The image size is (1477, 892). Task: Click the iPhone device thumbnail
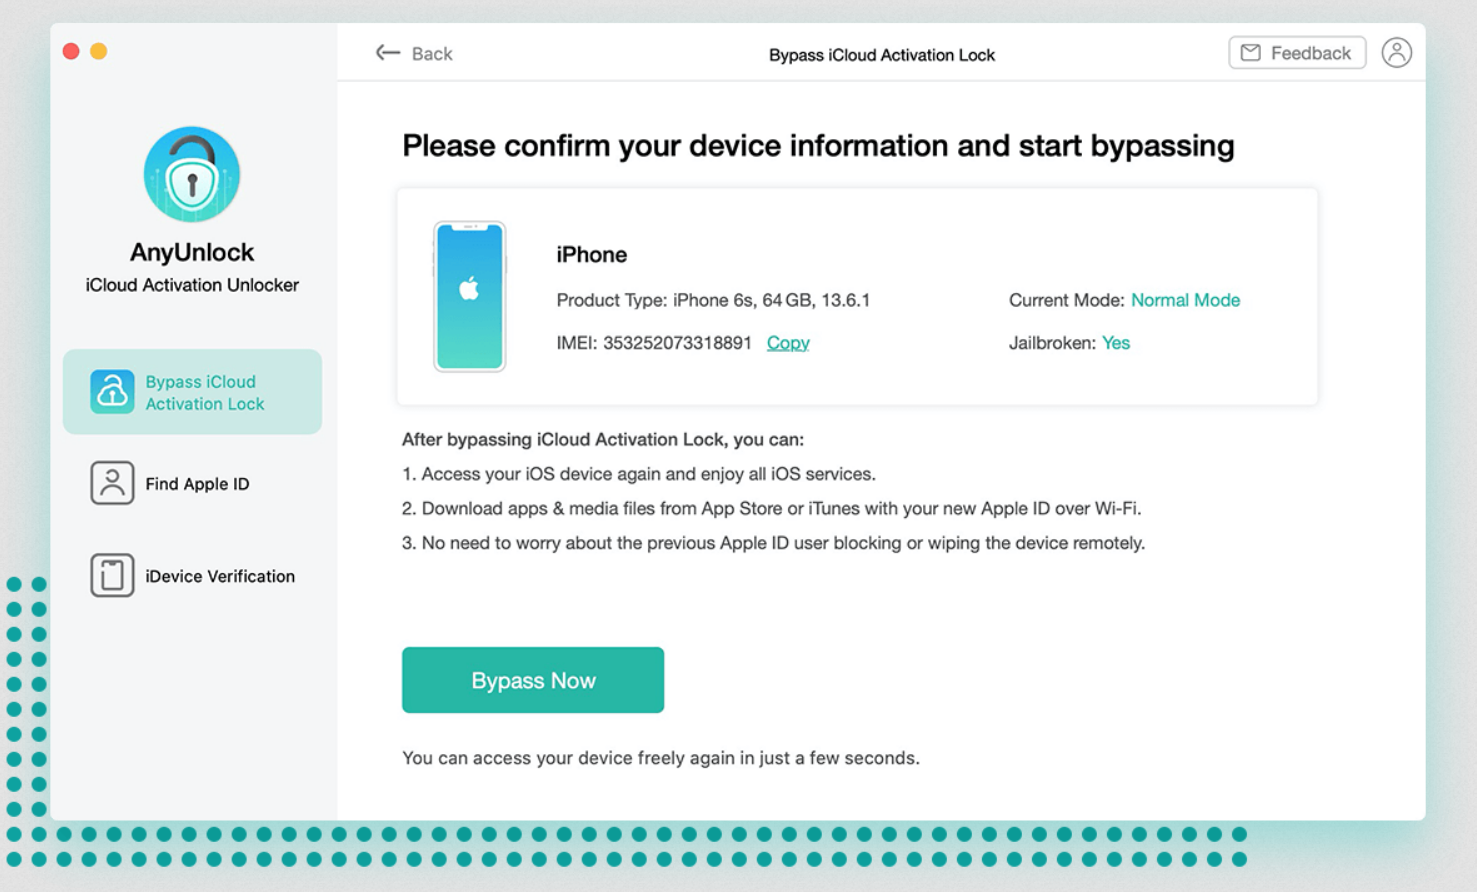point(469,296)
